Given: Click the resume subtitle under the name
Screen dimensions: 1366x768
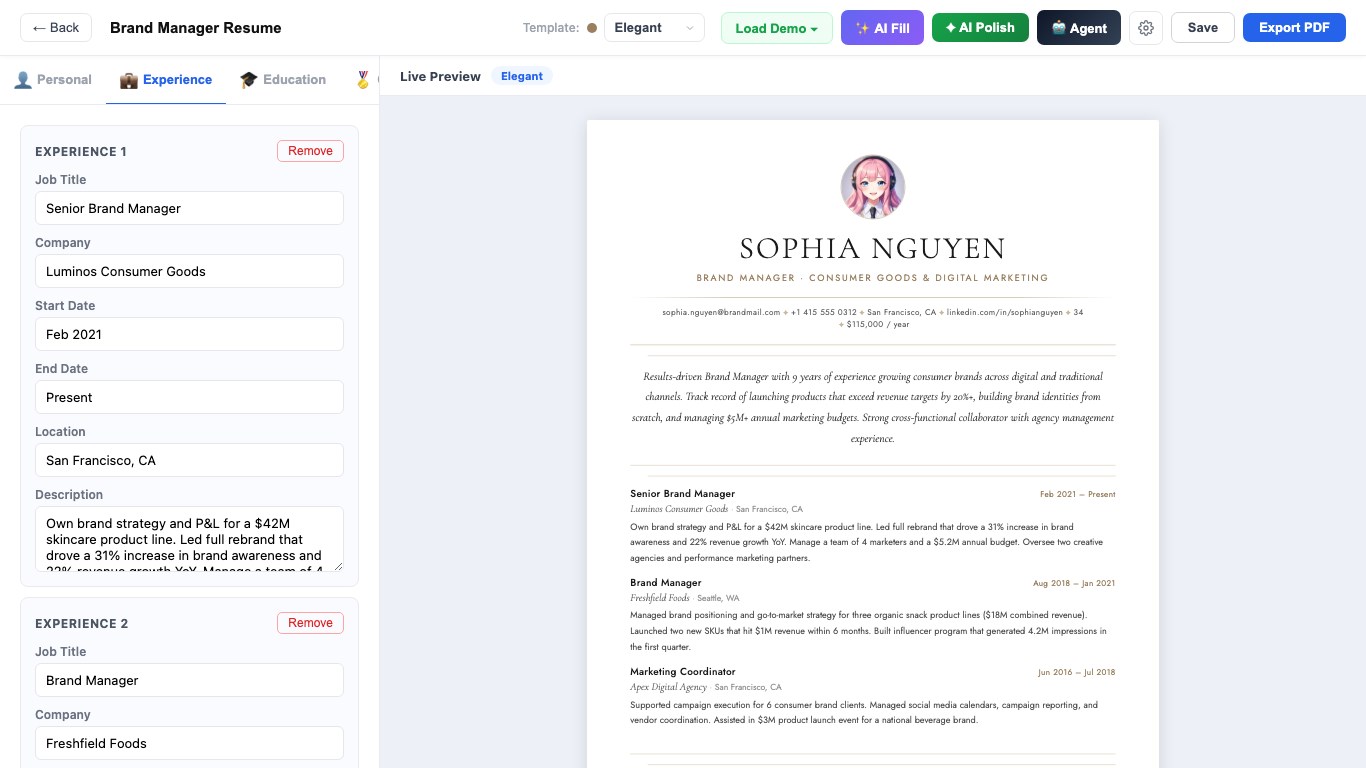Looking at the screenshot, I should (x=873, y=278).
